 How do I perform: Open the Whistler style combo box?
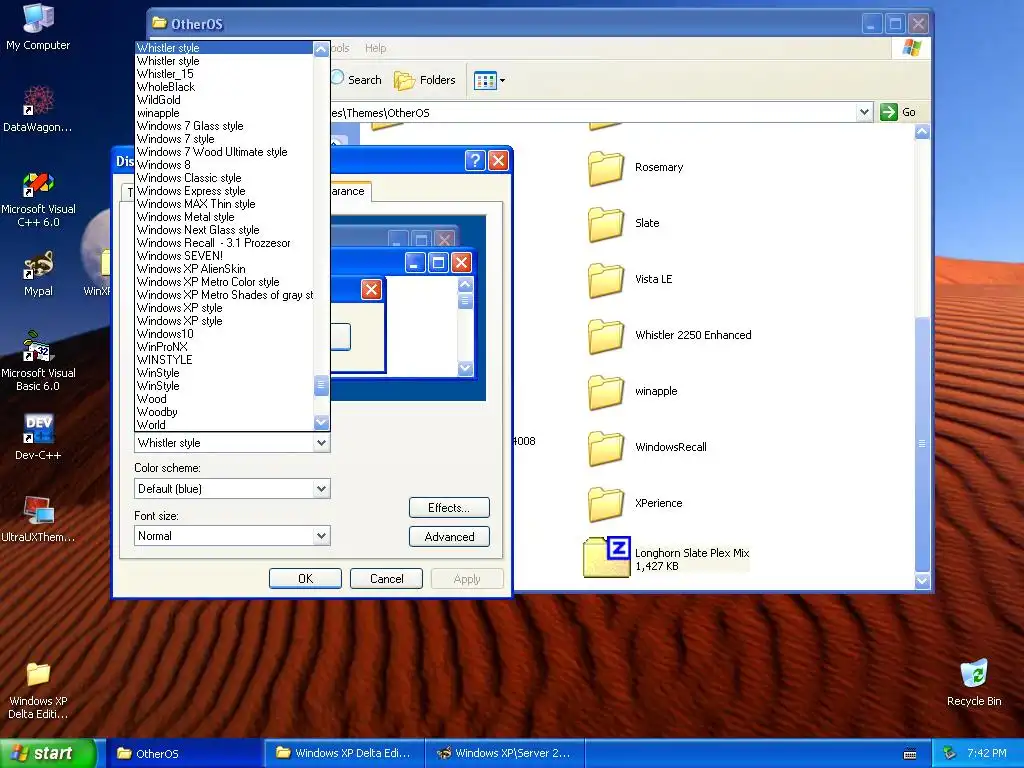tap(232, 443)
